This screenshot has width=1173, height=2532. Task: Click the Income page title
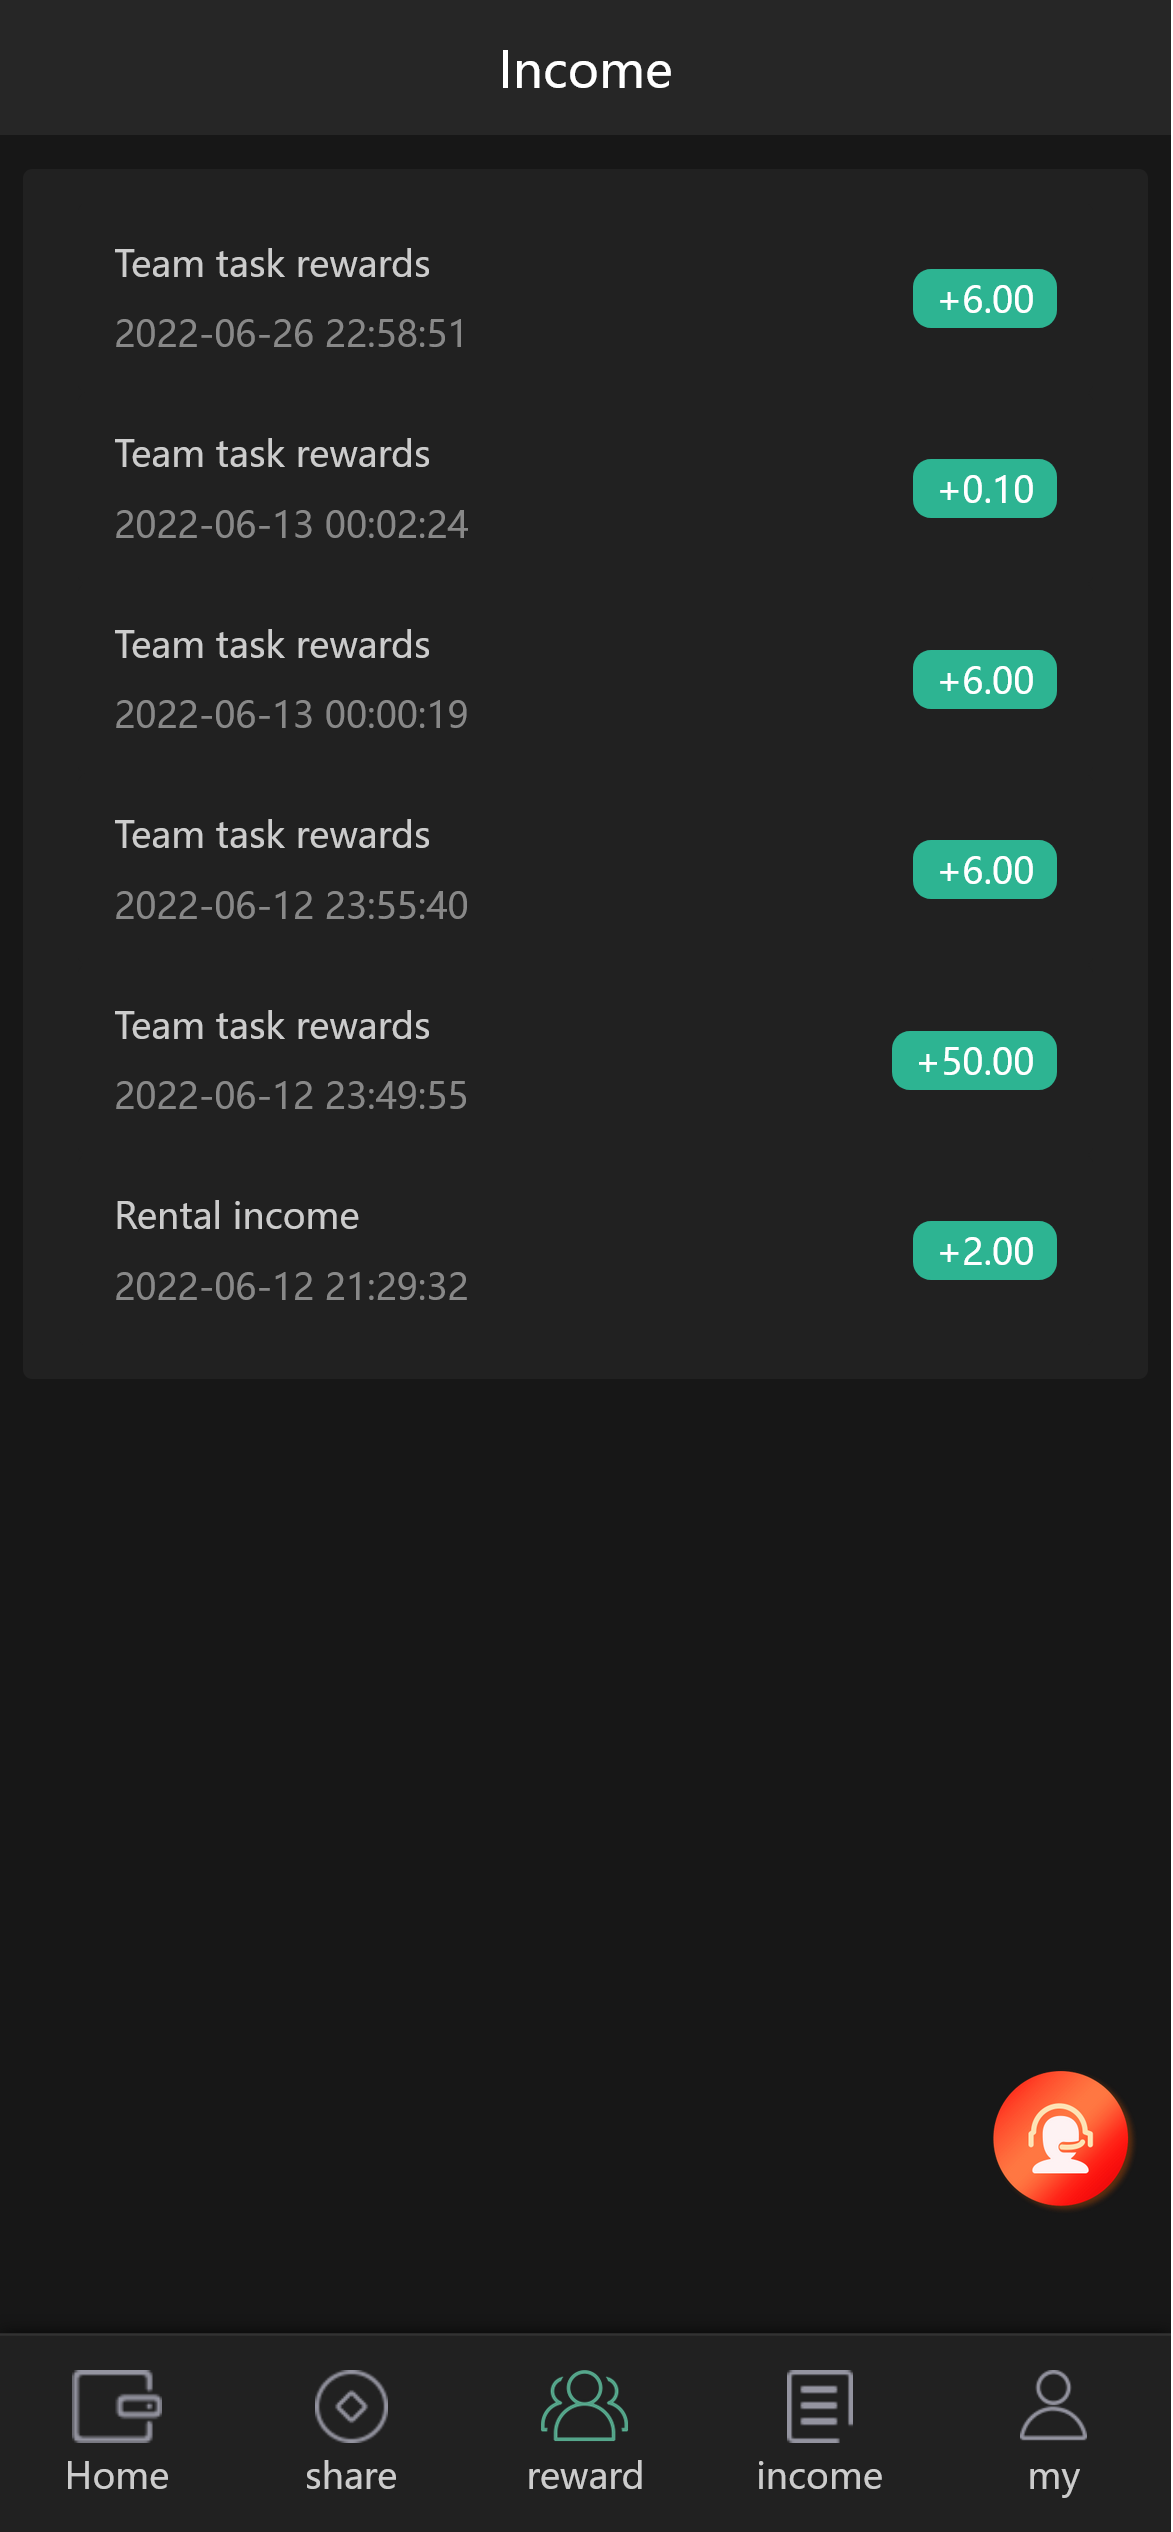586,70
